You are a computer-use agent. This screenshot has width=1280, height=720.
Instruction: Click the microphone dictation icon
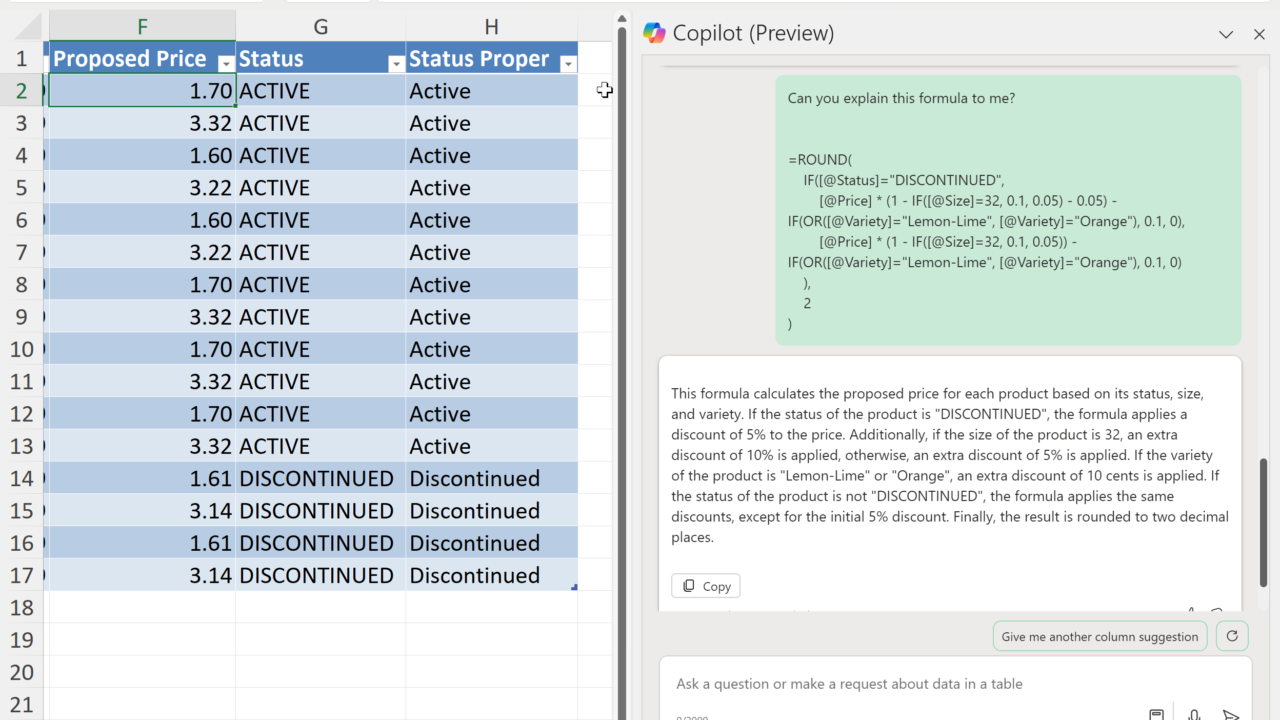coord(1194,714)
